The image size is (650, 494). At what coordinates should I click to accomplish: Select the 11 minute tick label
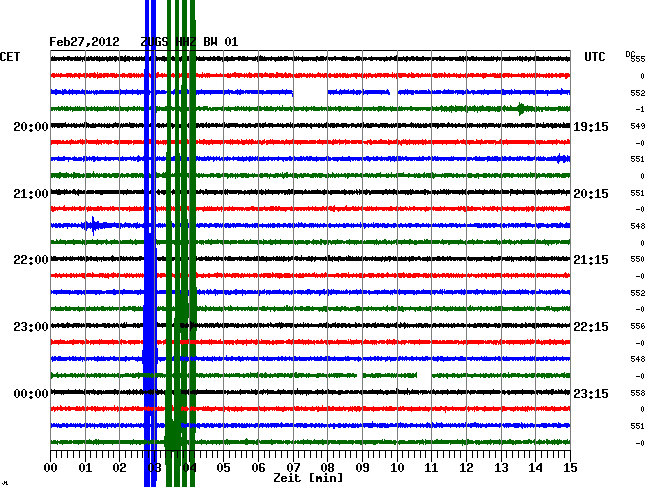(432, 468)
